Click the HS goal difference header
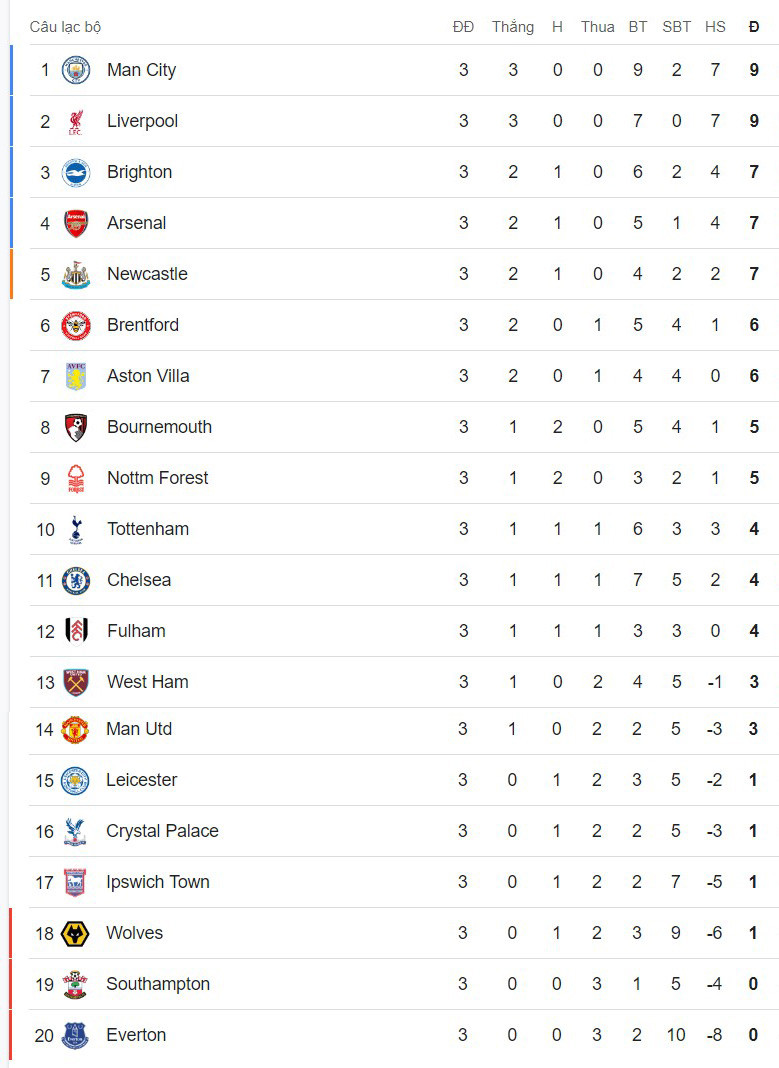The image size is (779, 1068). coord(714,27)
